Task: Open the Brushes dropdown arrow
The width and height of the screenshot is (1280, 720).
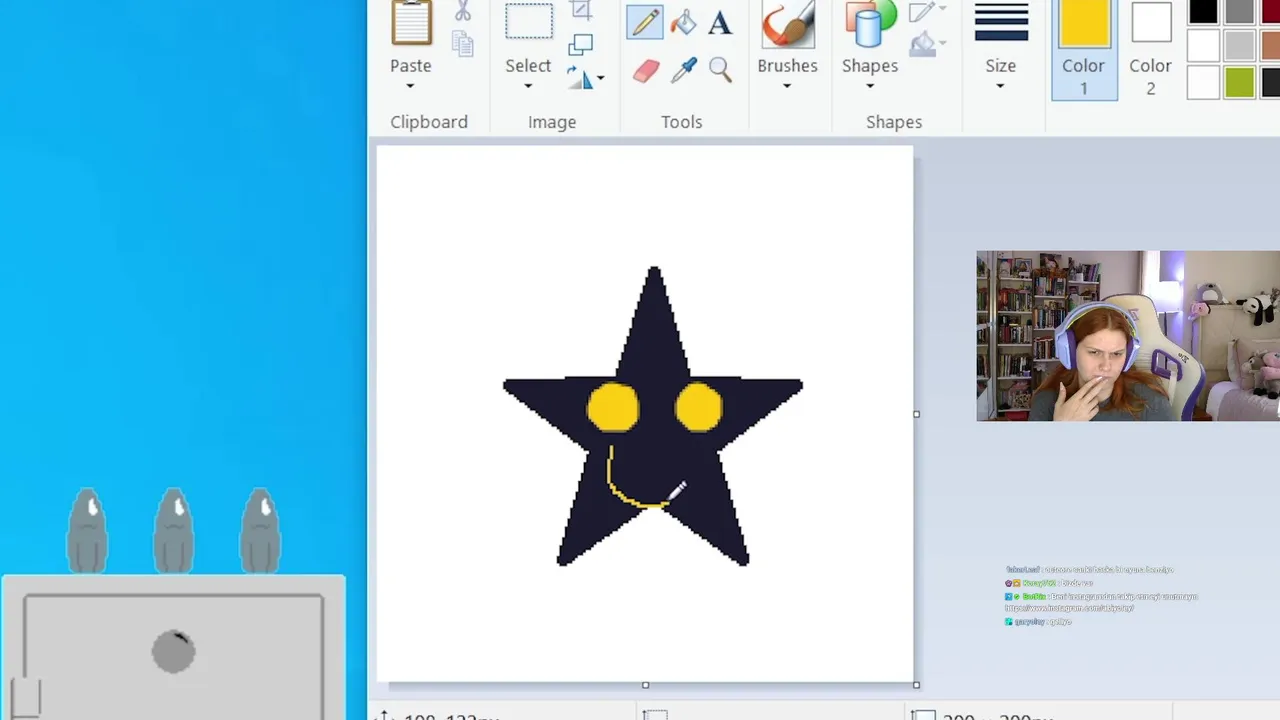Action: [x=787, y=87]
